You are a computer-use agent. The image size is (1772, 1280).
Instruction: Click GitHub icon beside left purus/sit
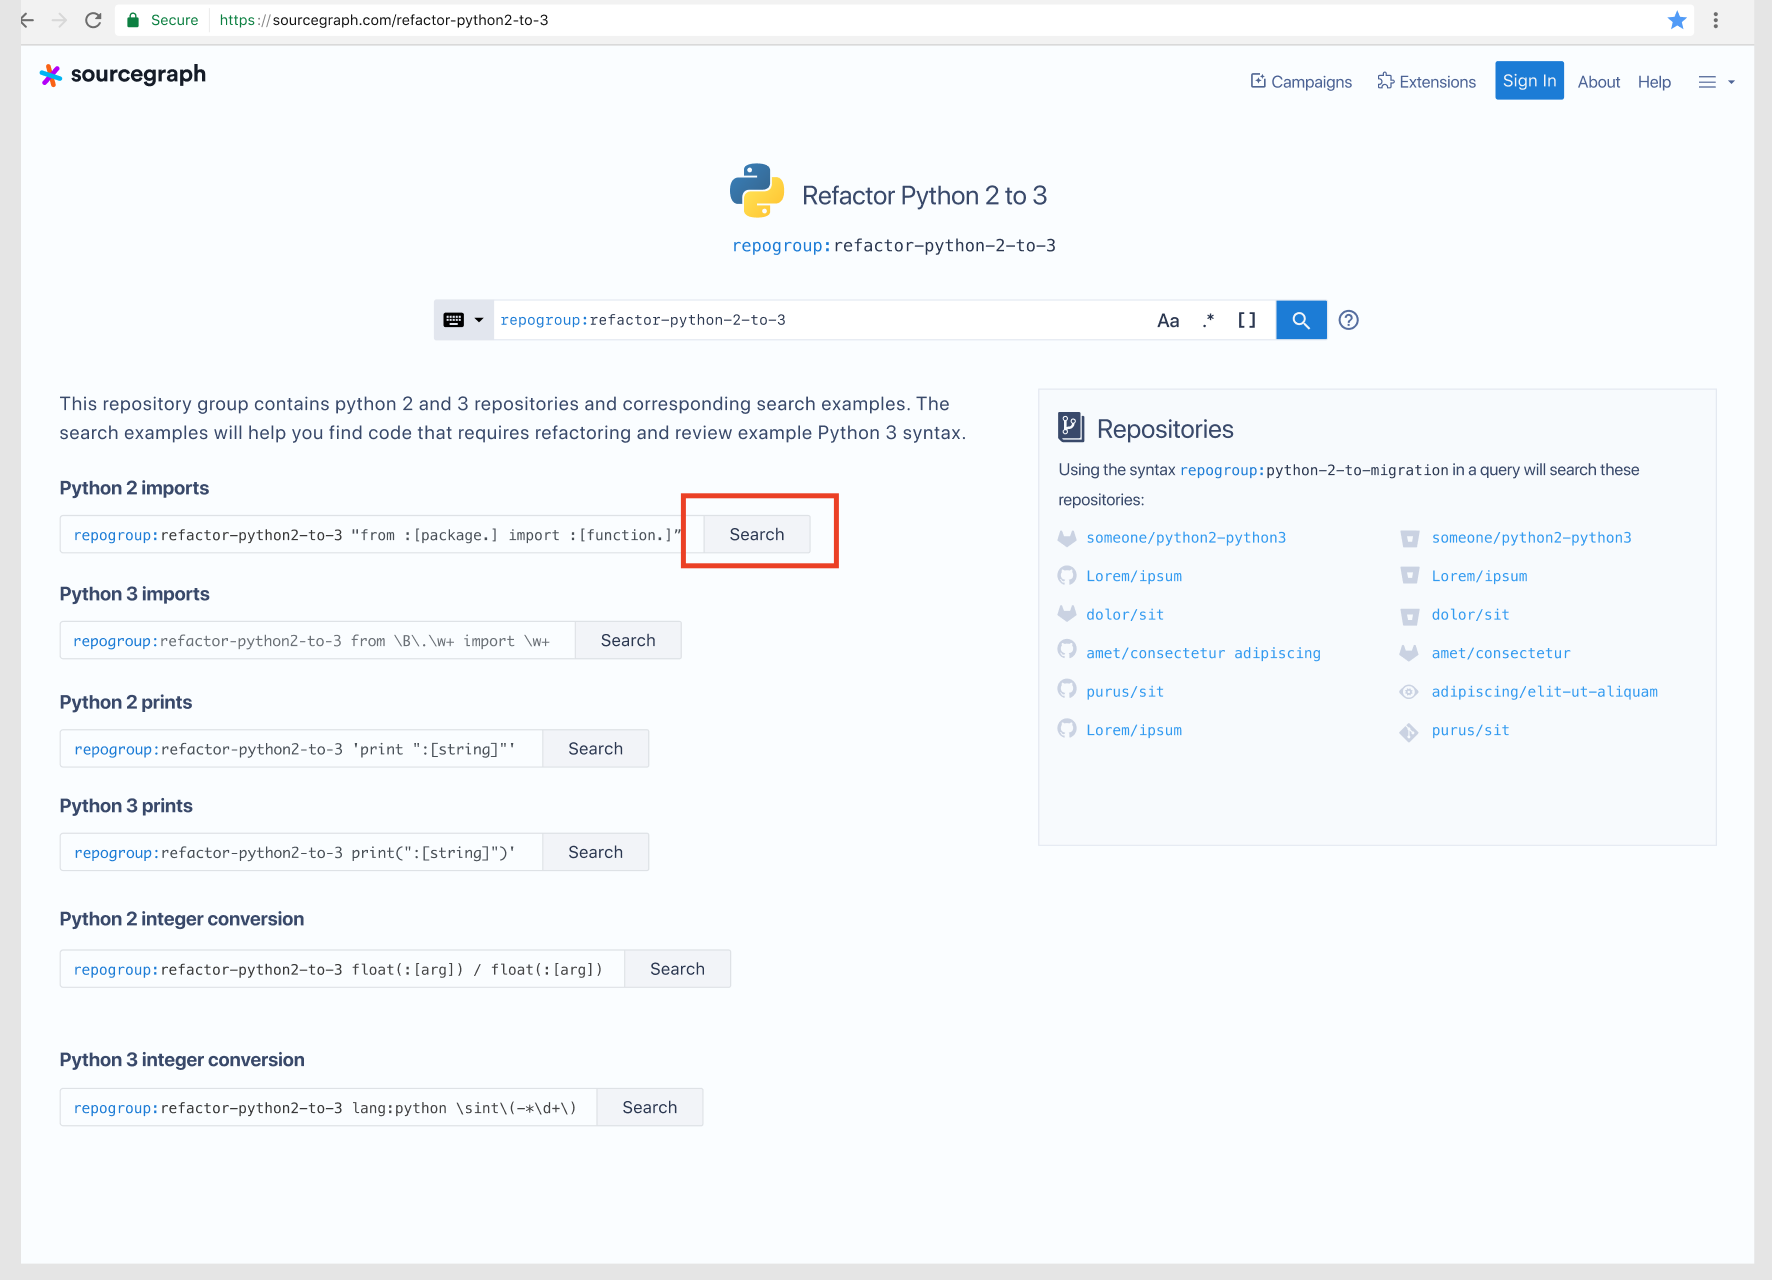pos(1067,689)
